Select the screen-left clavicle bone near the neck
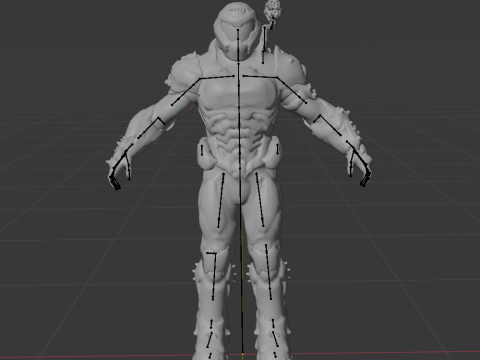Image resolution: width=480 pixels, height=360 pixels. coord(217,78)
